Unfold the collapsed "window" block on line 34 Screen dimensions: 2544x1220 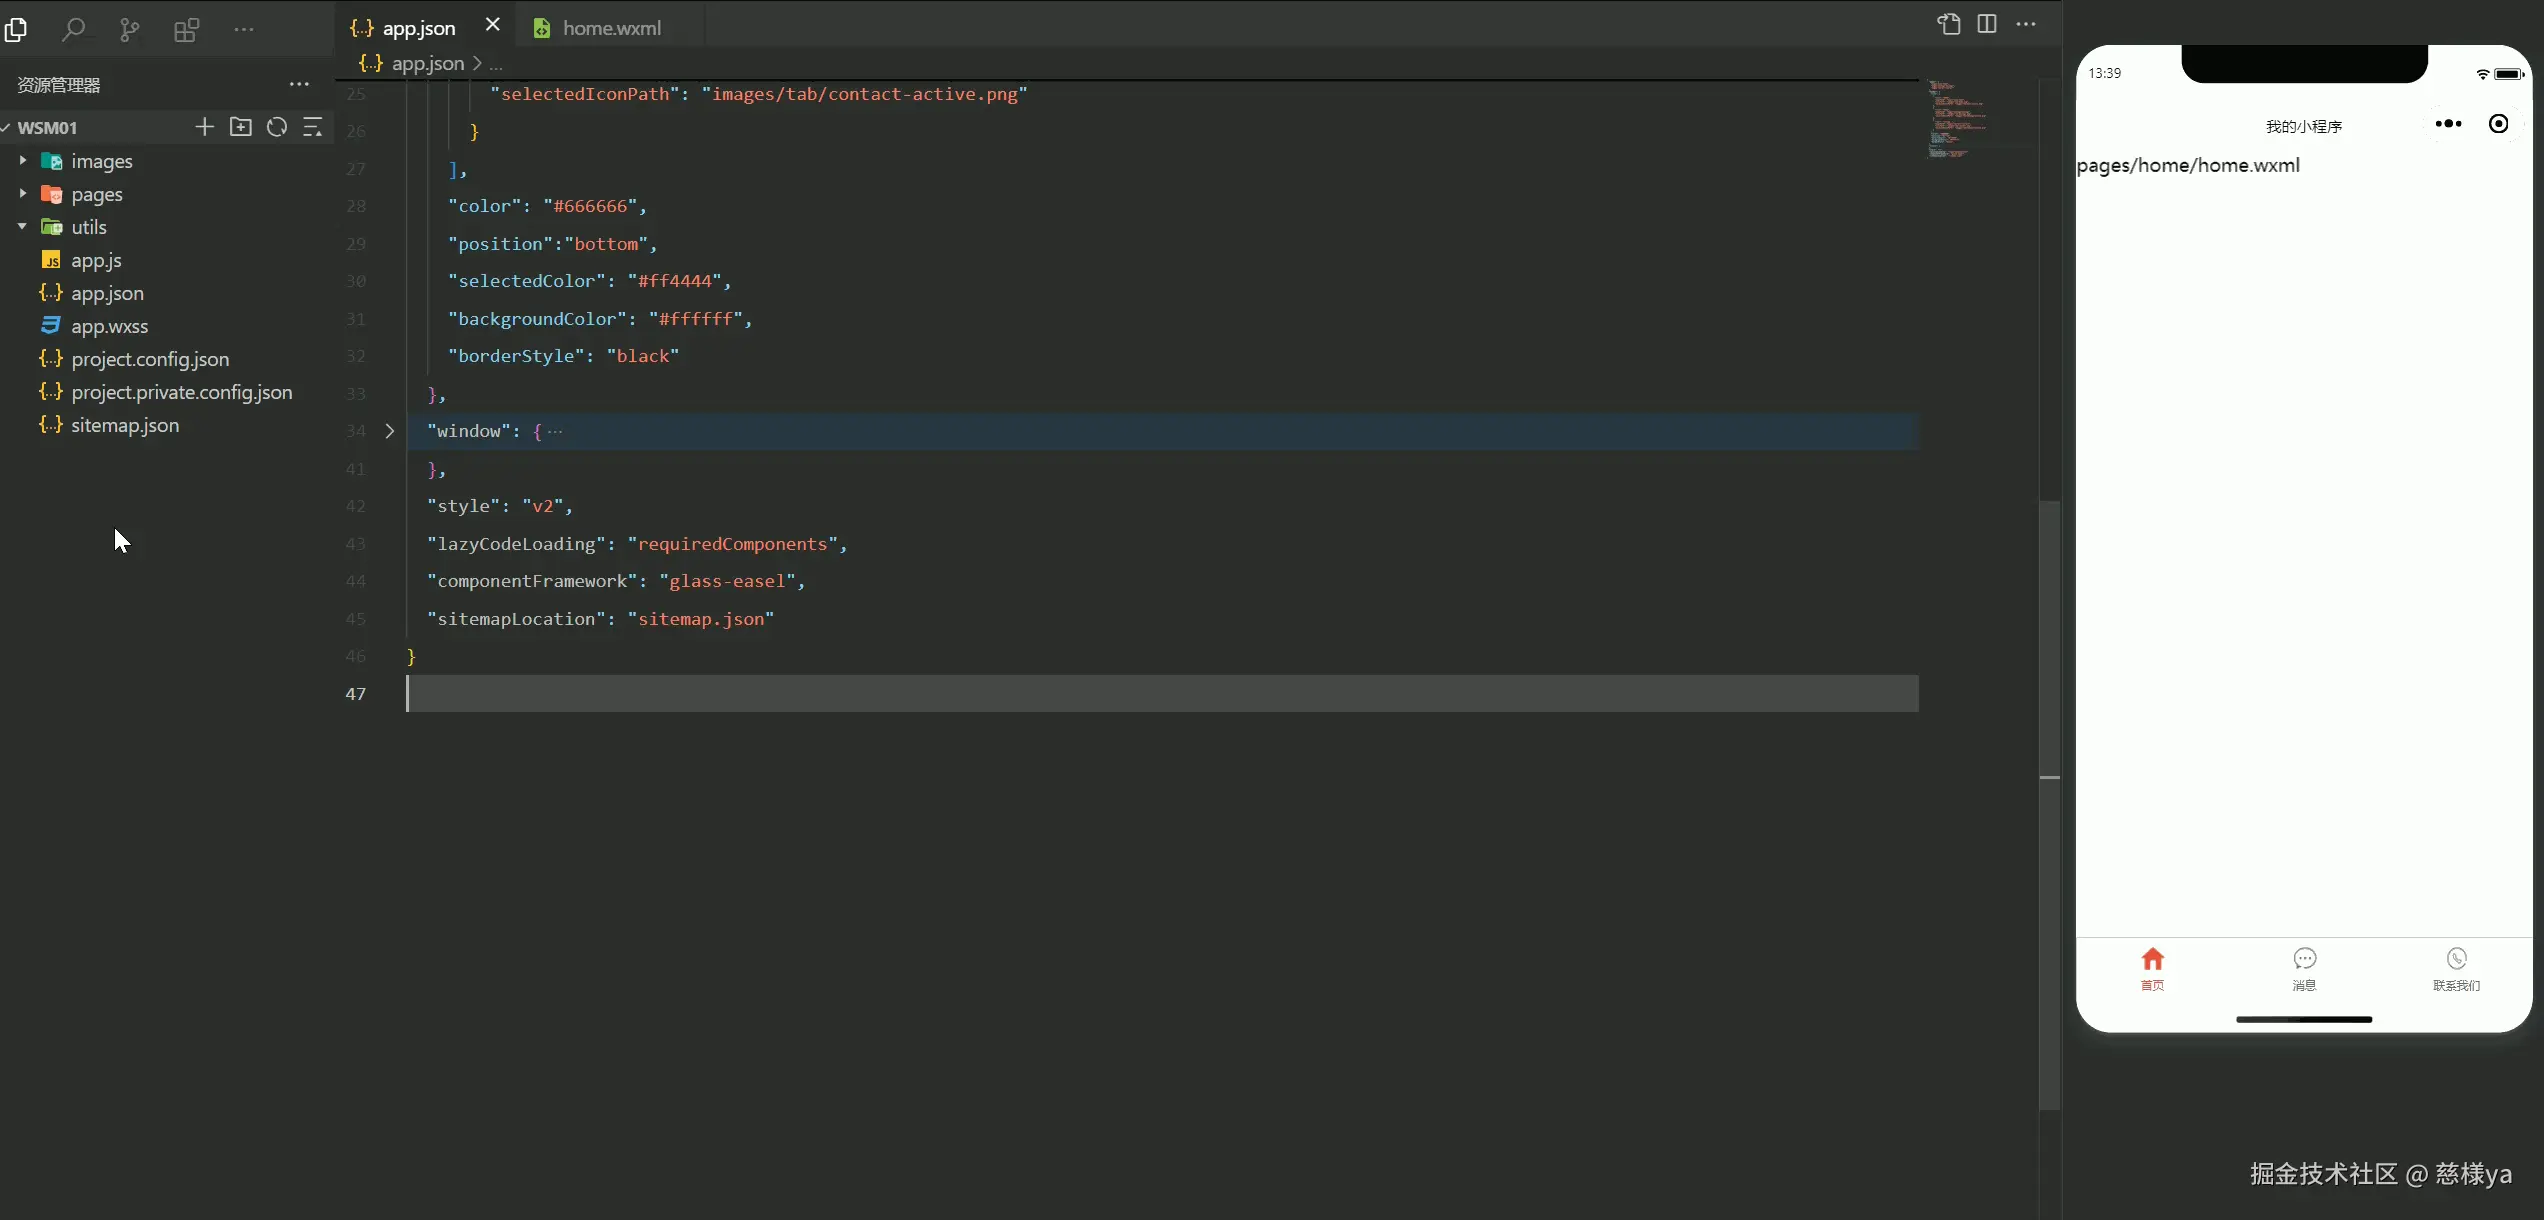click(390, 431)
